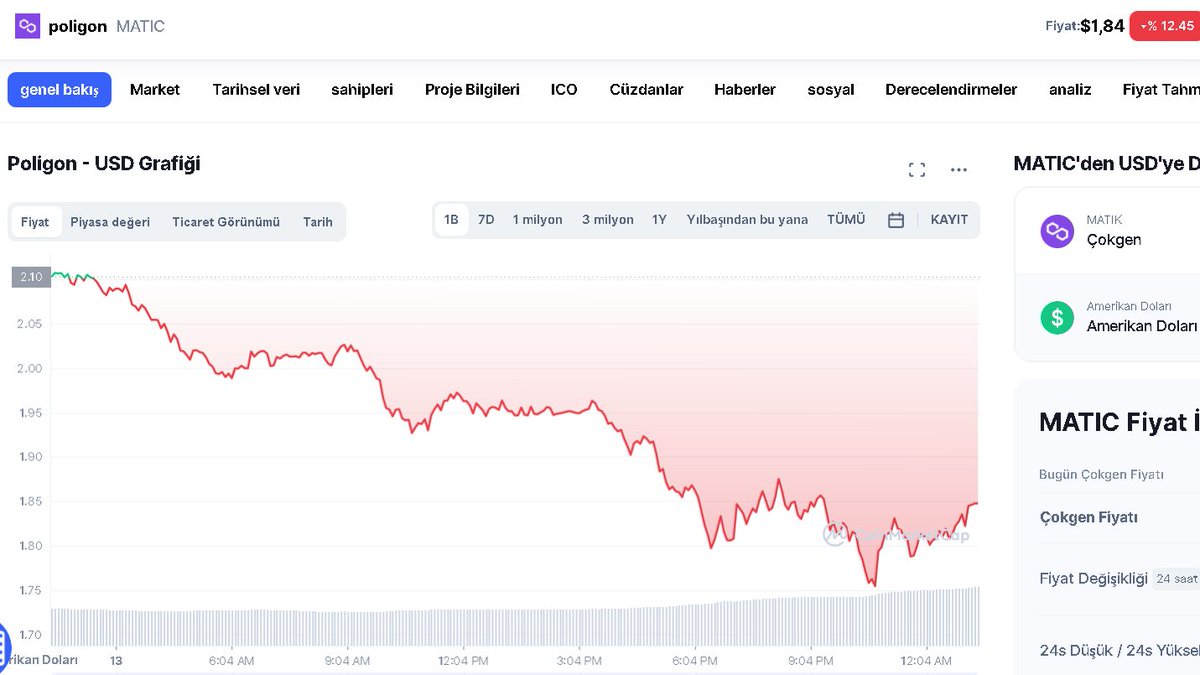Click the 13 date axis label
1200x675 pixels.
116,661
